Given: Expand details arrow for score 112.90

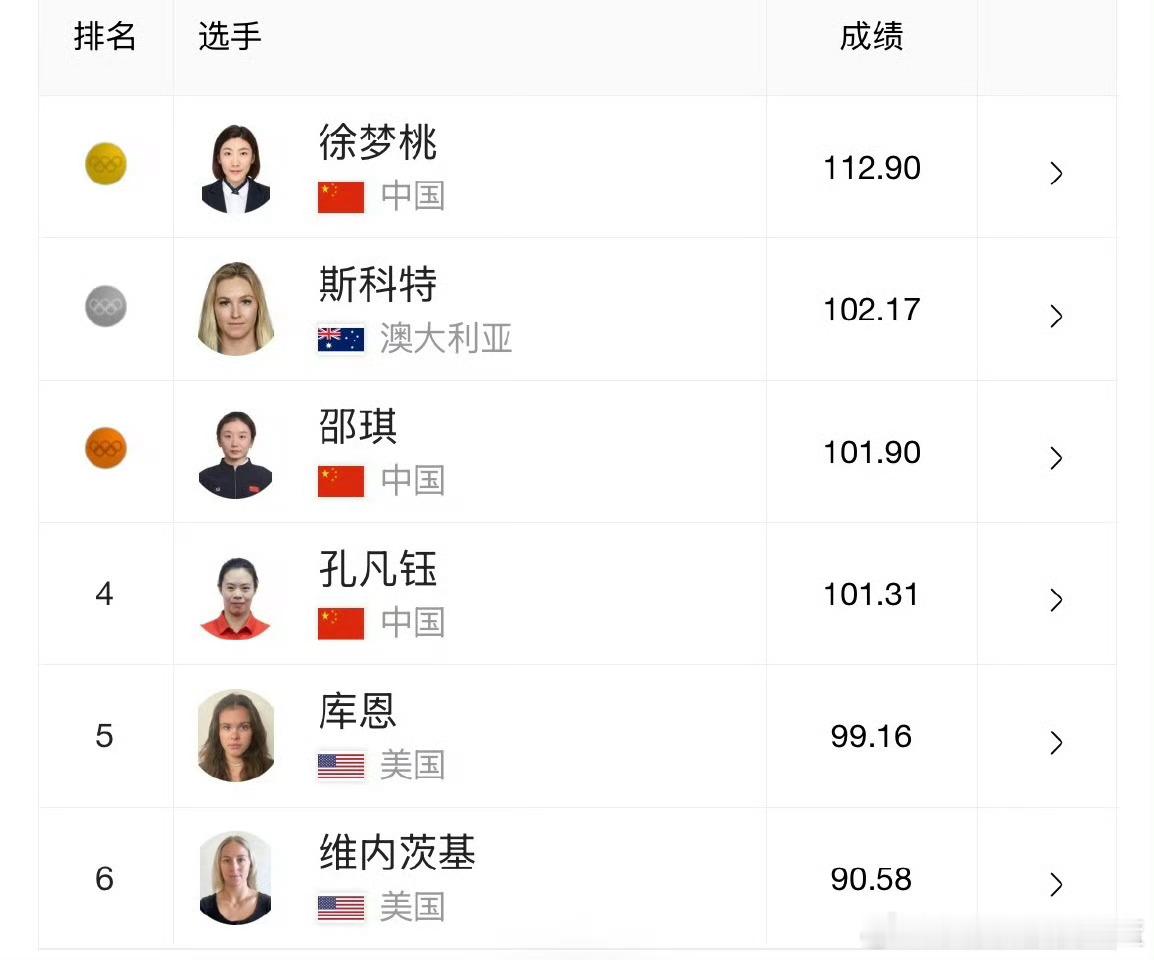Looking at the screenshot, I should (x=1056, y=174).
